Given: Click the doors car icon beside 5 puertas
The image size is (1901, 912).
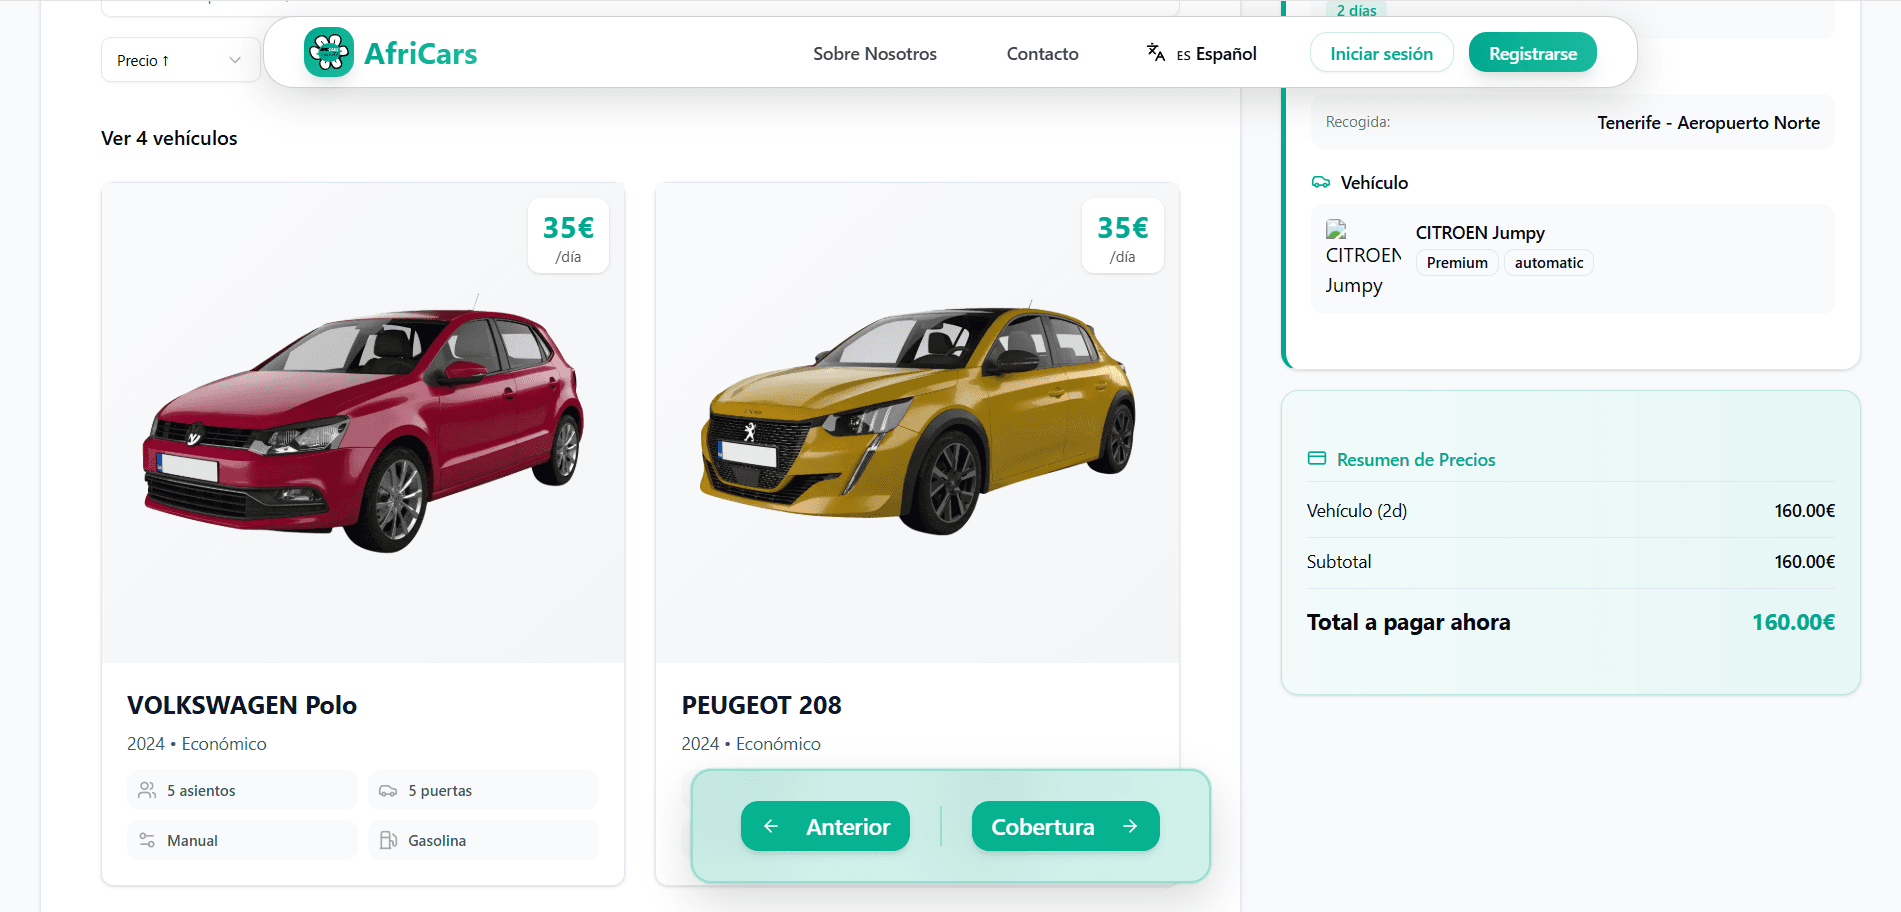Looking at the screenshot, I should [388, 790].
